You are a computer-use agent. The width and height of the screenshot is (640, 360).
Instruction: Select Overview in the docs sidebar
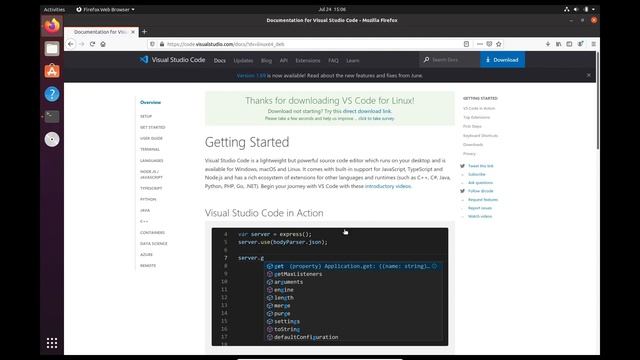150,102
